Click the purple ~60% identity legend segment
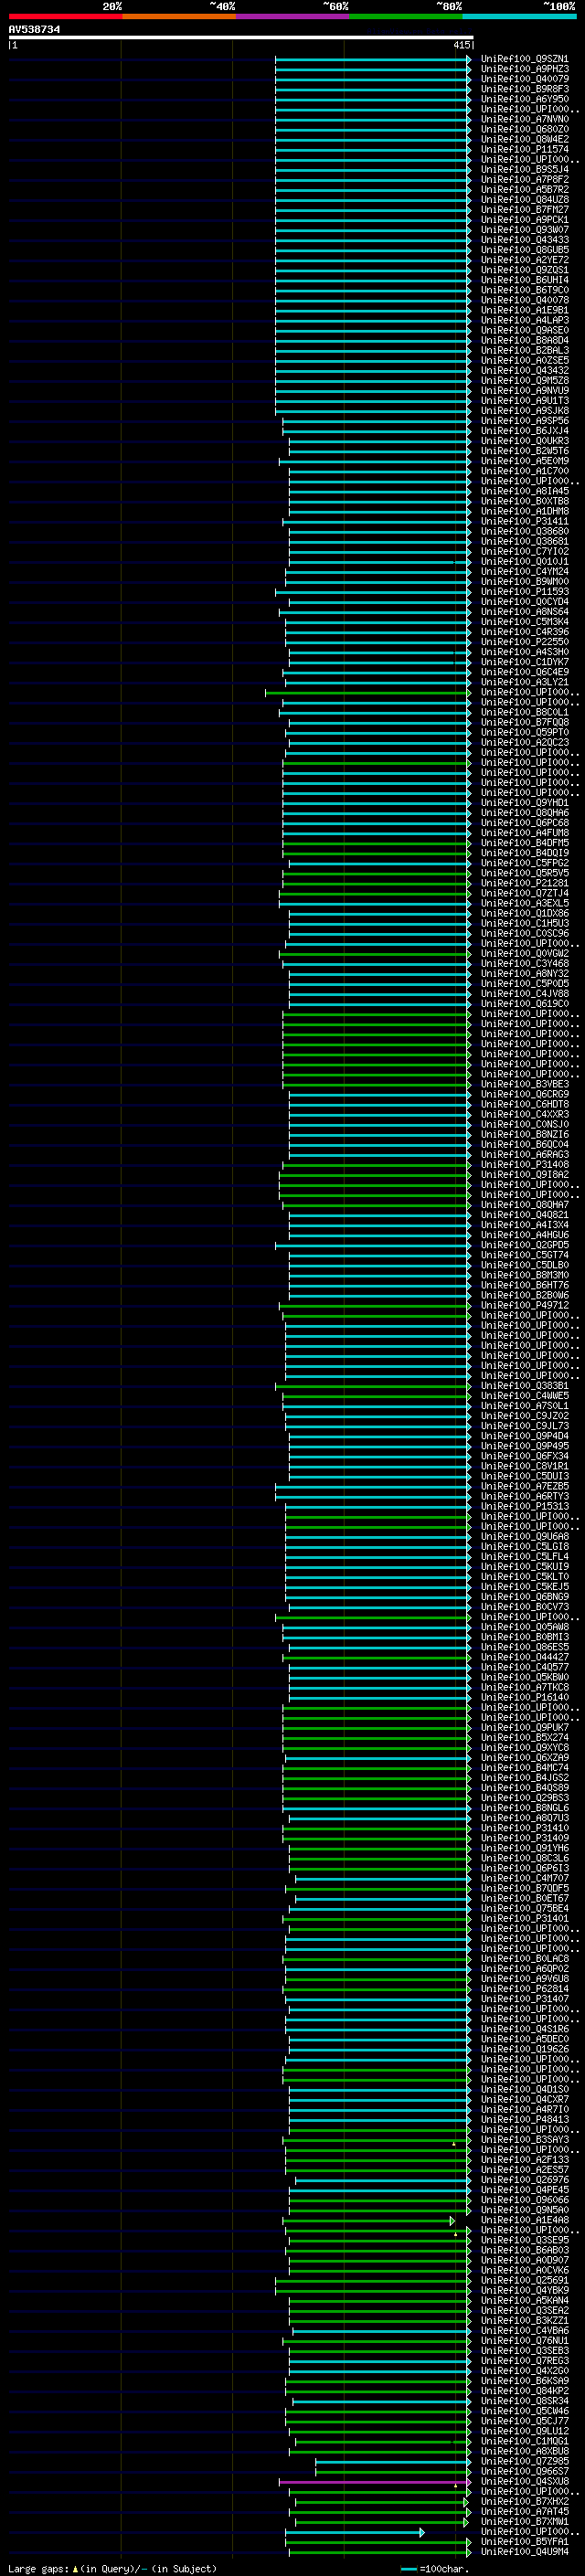Image resolution: width=585 pixels, height=2576 pixels. coord(292,16)
